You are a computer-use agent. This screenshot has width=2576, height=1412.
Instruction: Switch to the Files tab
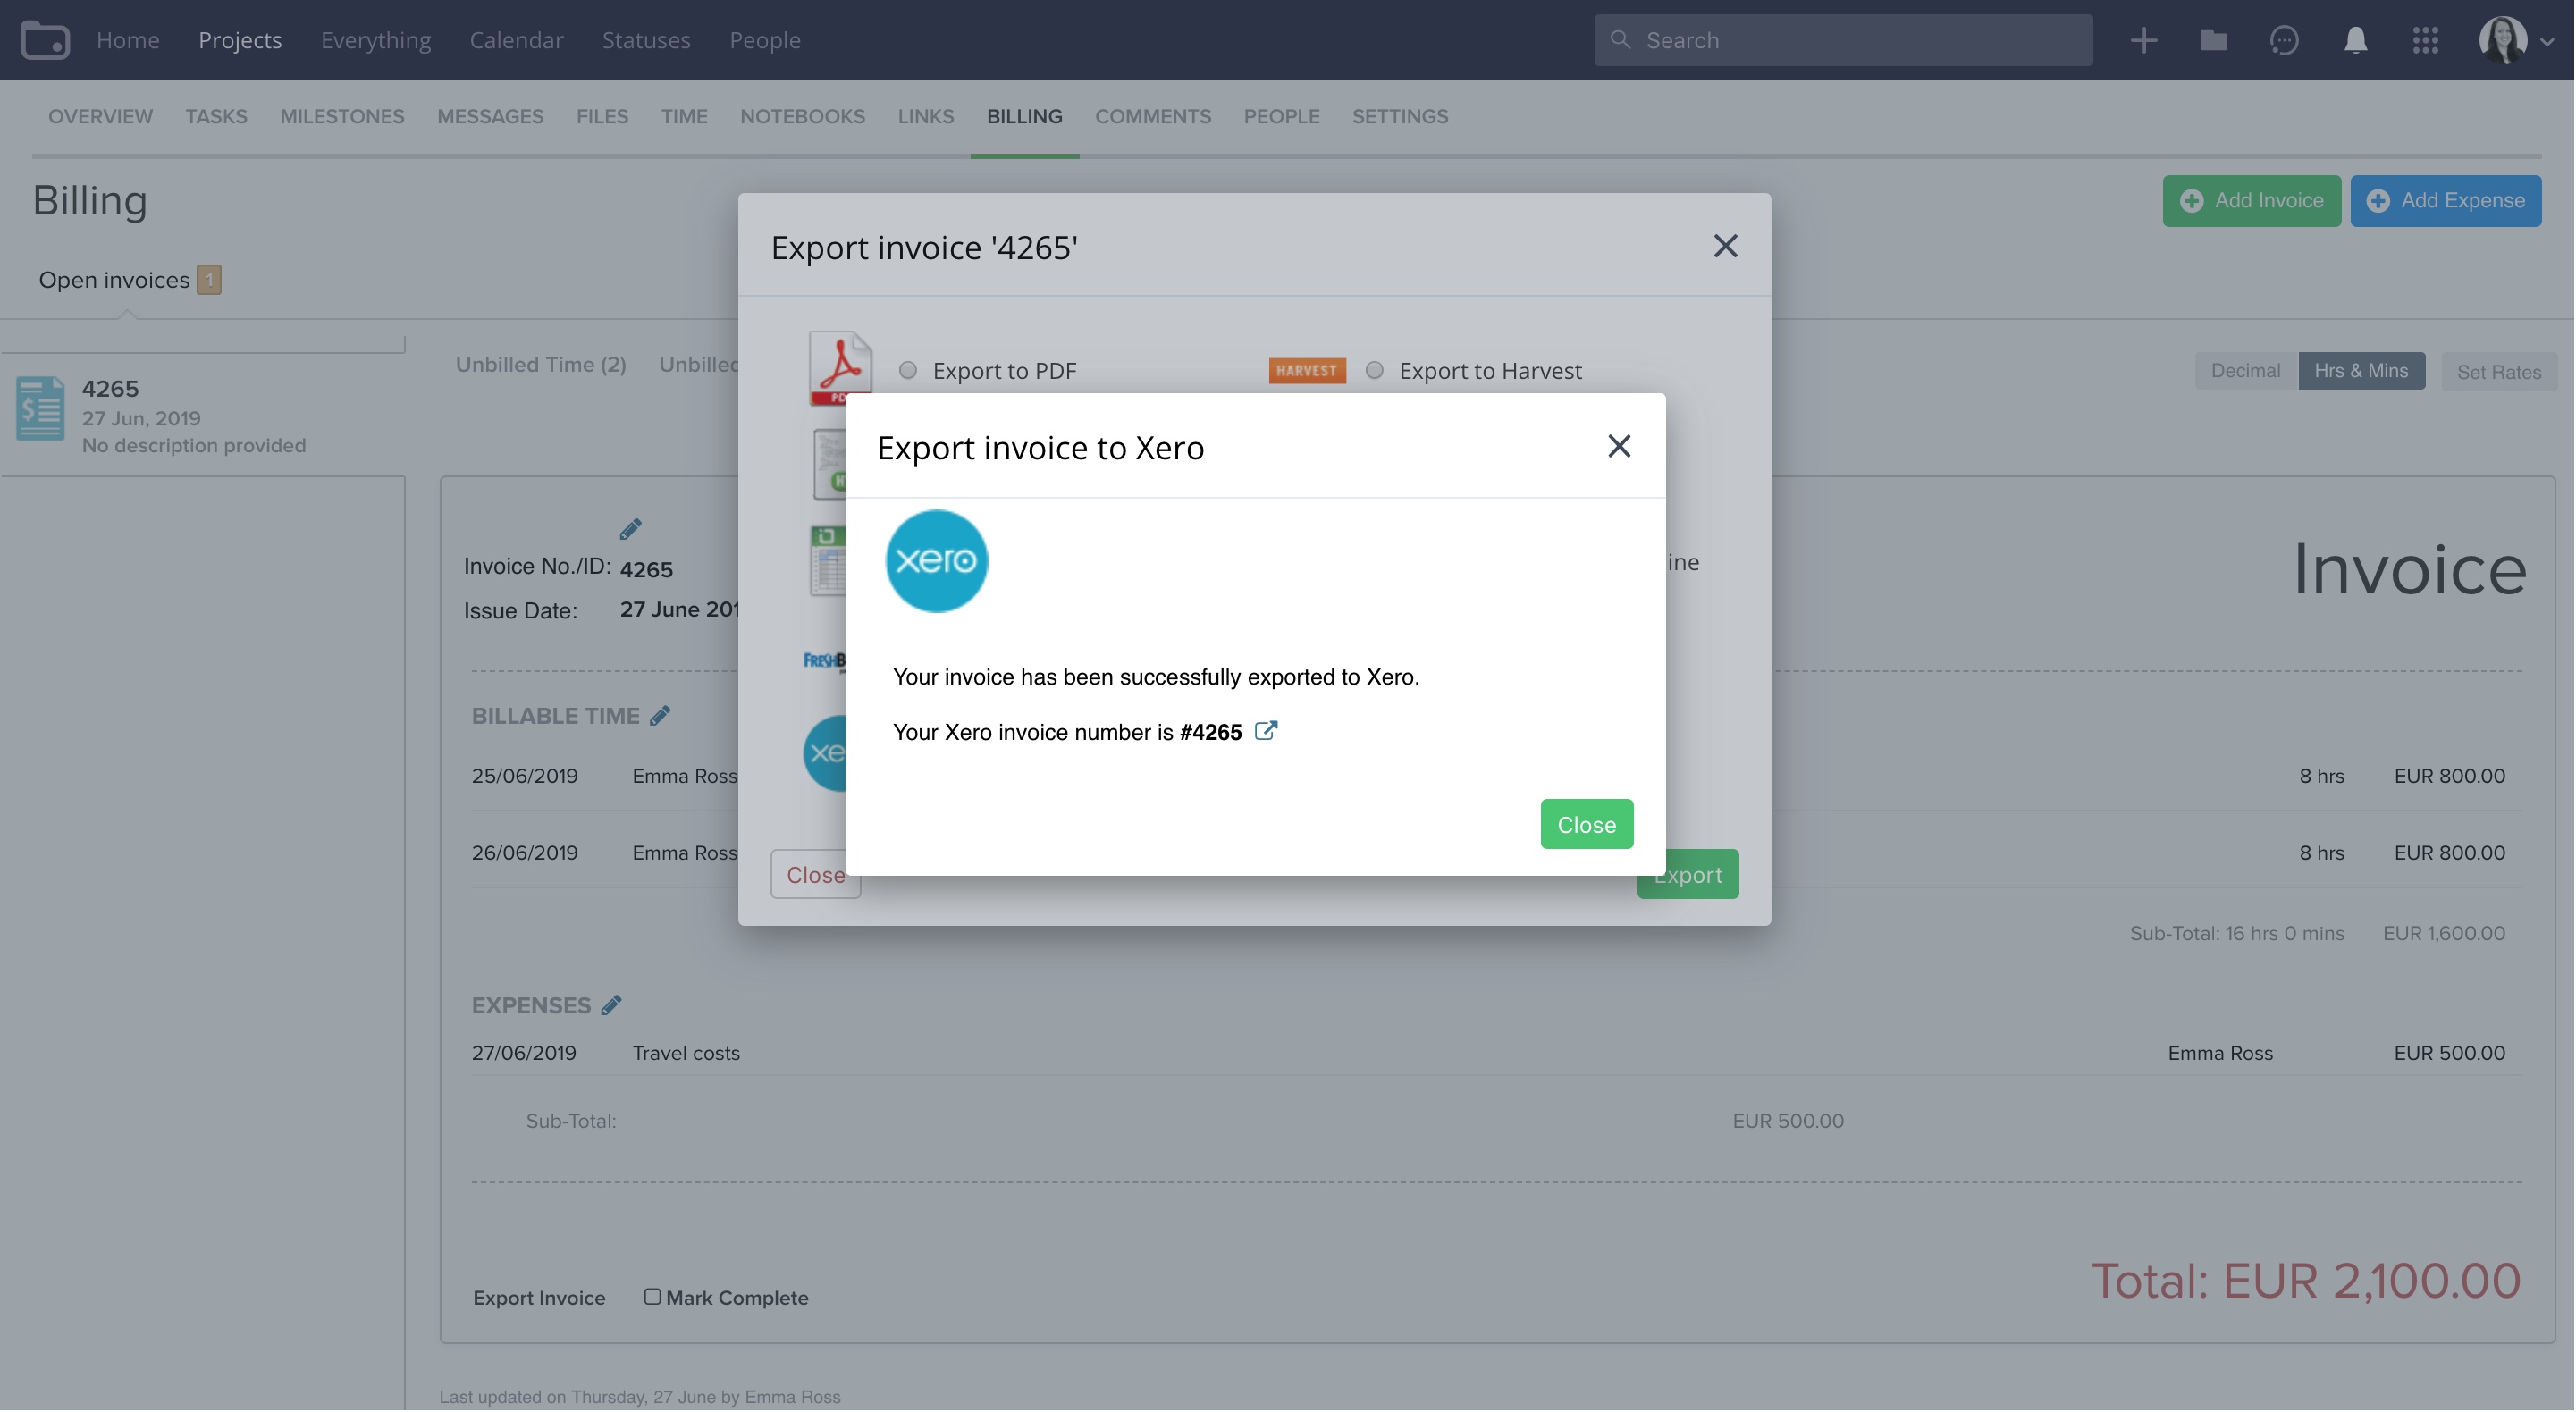click(602, 116)
